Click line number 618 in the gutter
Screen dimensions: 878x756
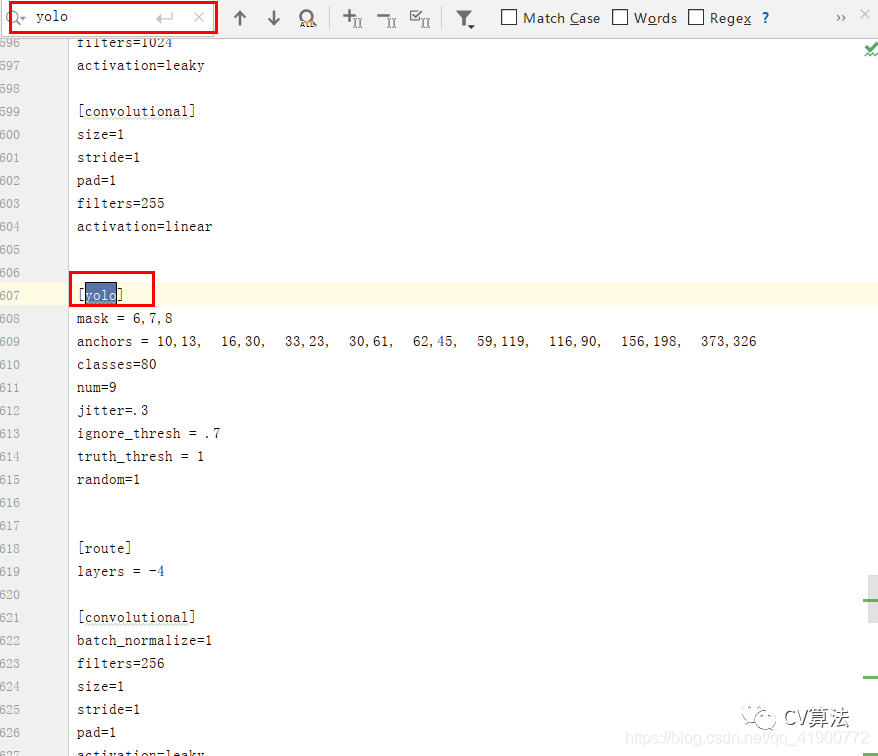point(10,548)
